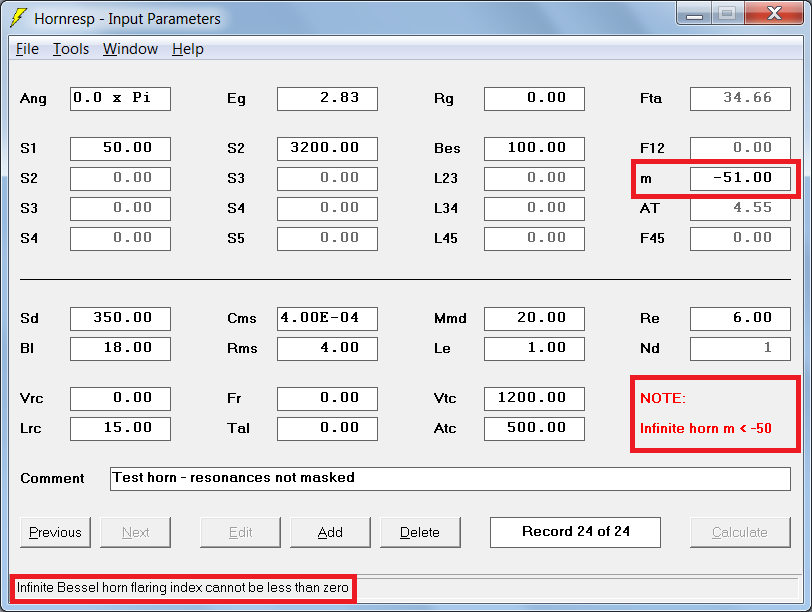Click the Cms label
812x612 pixels.
pos(241,318)
